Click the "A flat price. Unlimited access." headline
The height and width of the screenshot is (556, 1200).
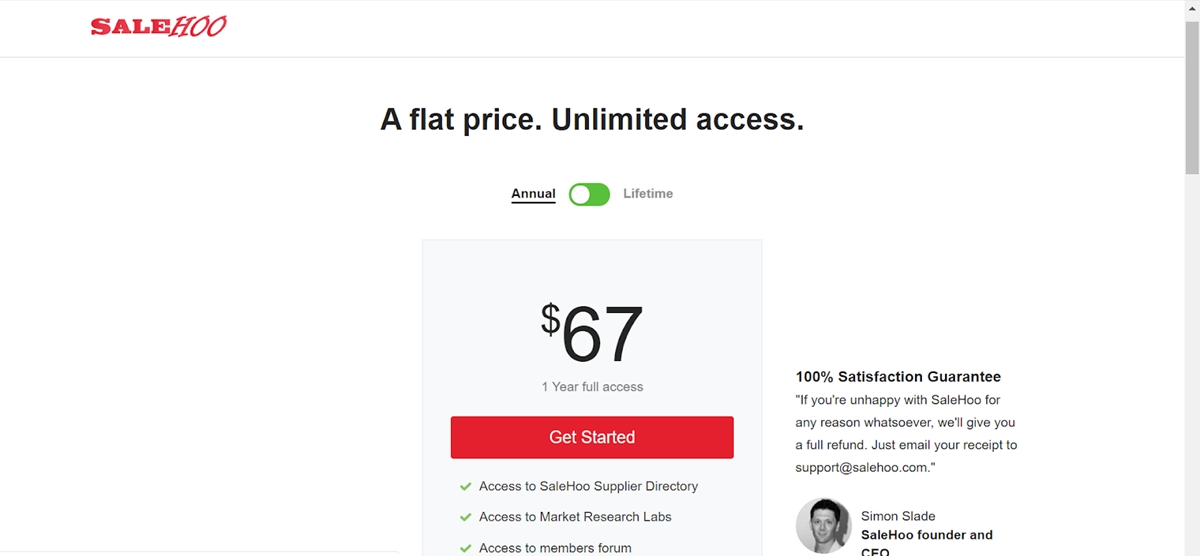tap(592, 120)
